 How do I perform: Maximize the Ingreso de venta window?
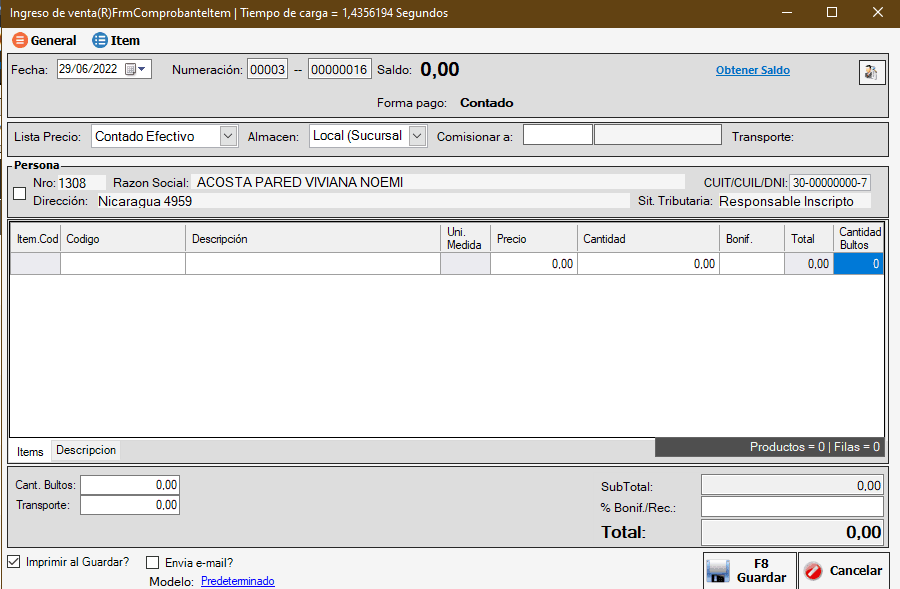tap(832, 13)
